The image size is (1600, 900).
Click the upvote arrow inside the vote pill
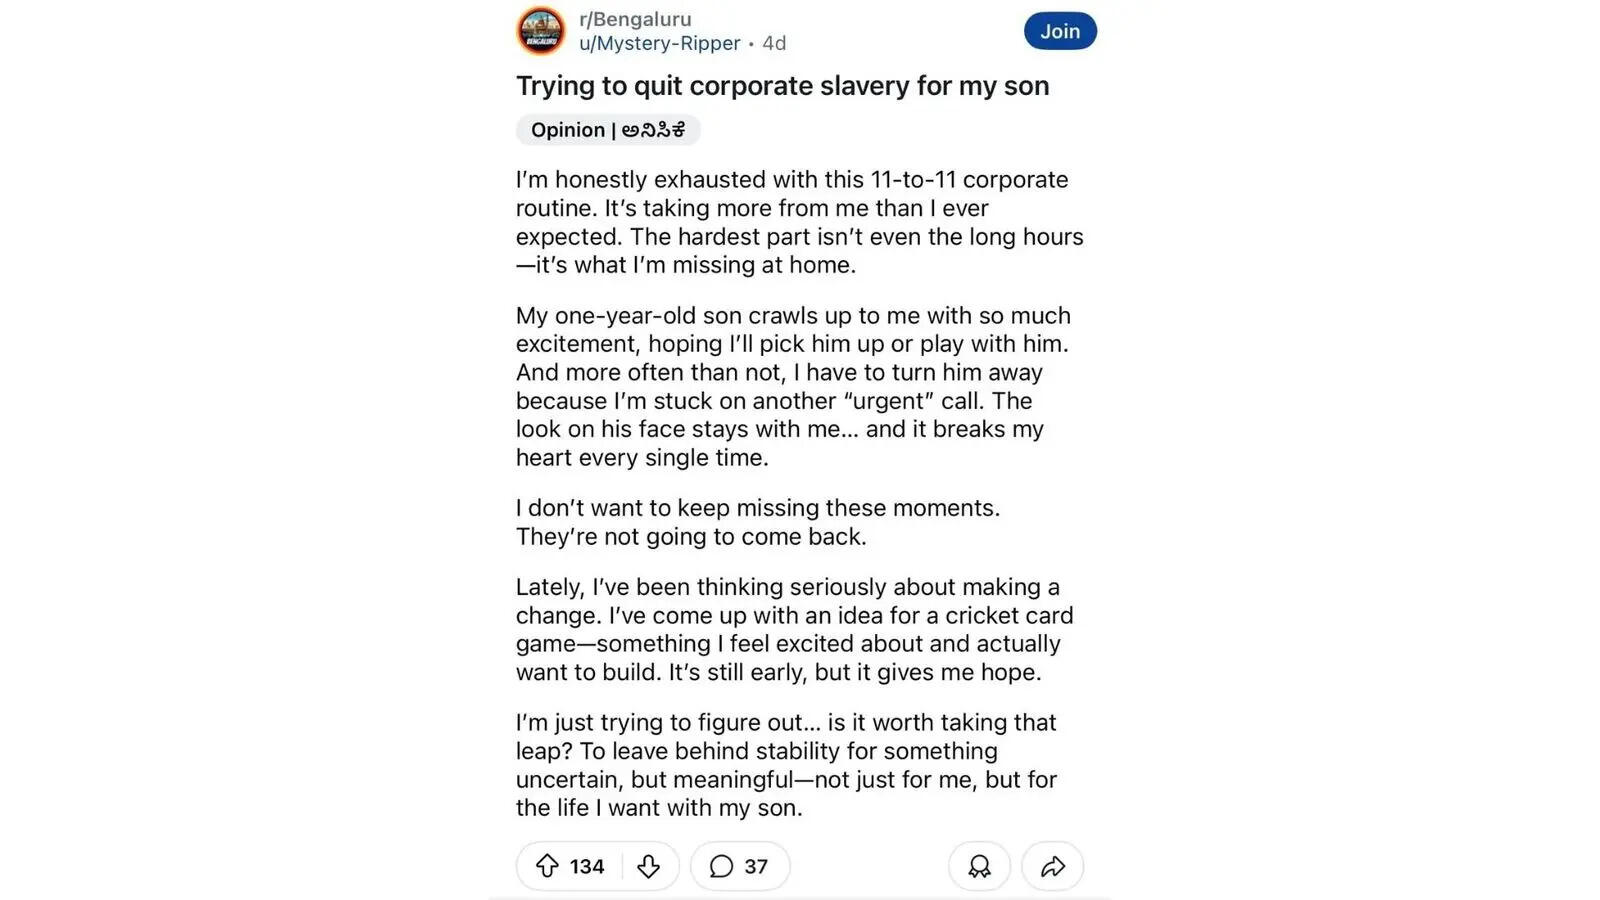coord(546,867)
